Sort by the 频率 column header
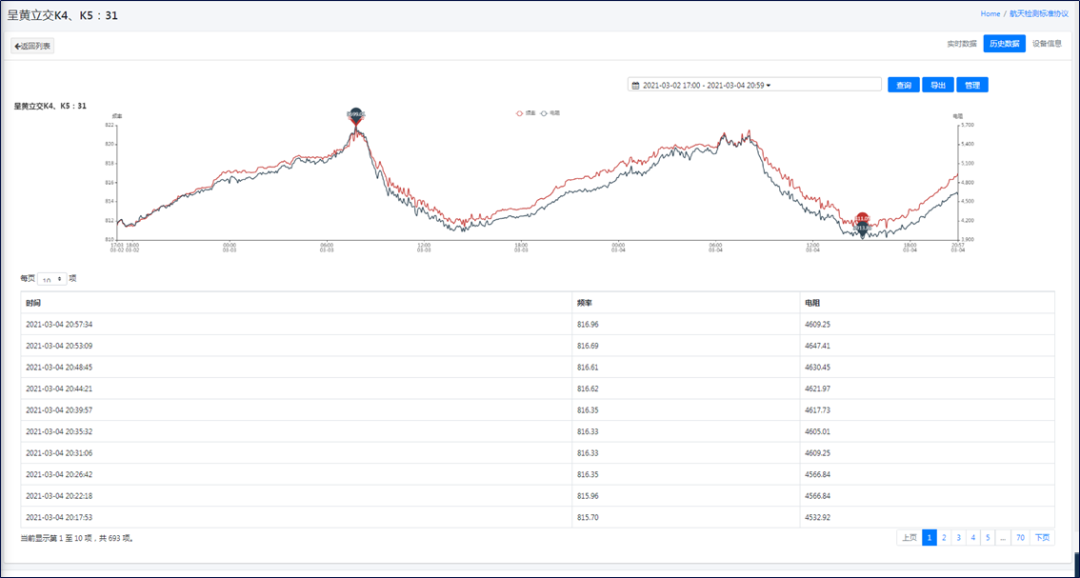The width and height of the screenshot is (1080, 578). point(686,303)
